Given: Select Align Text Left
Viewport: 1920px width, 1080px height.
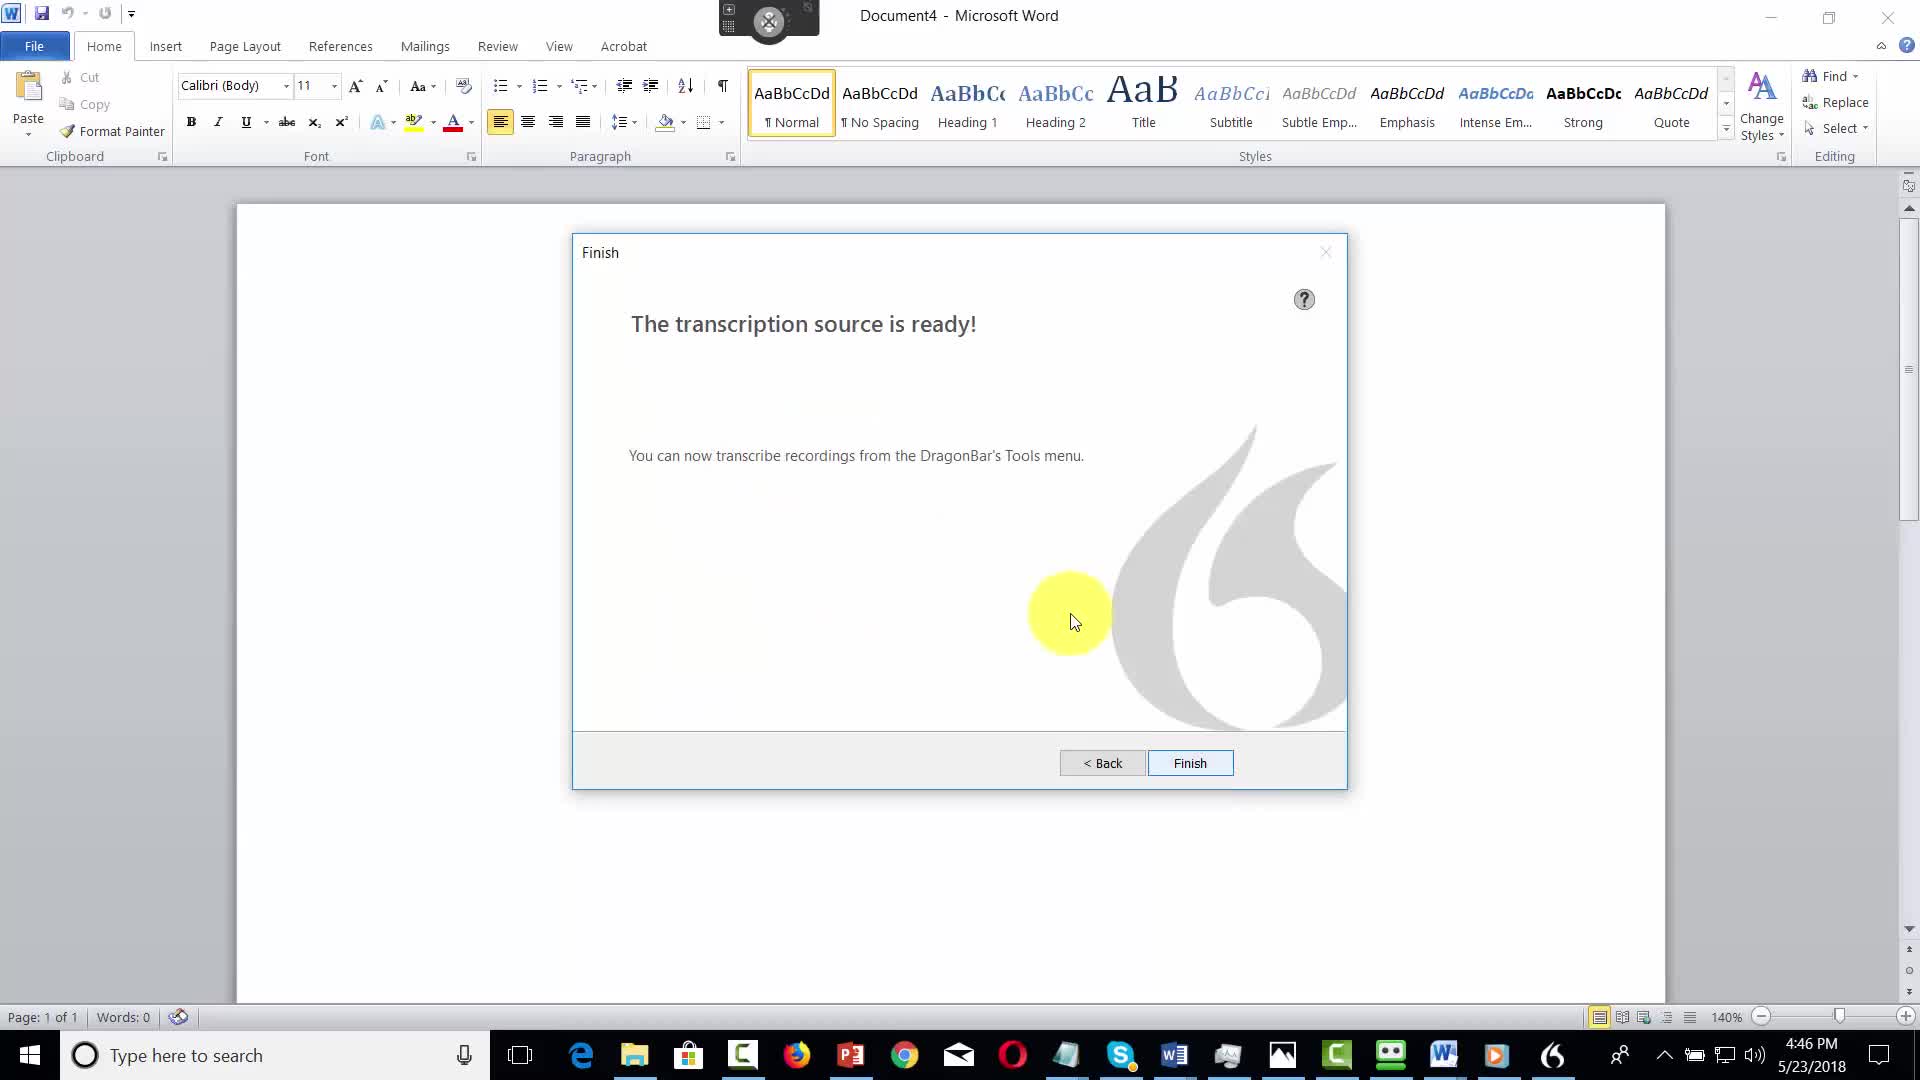Looking at the screenshot, I should tap(500, 122).
